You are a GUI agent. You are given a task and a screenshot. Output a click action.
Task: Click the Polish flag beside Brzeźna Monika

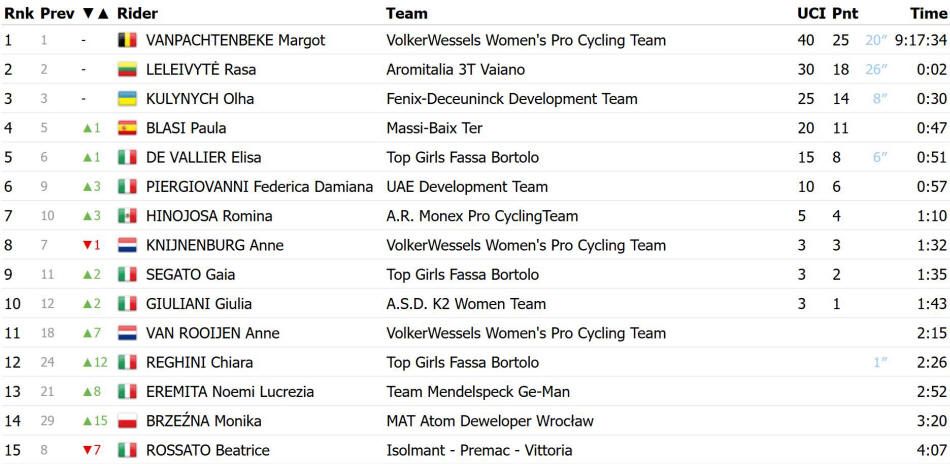[127, 421]
